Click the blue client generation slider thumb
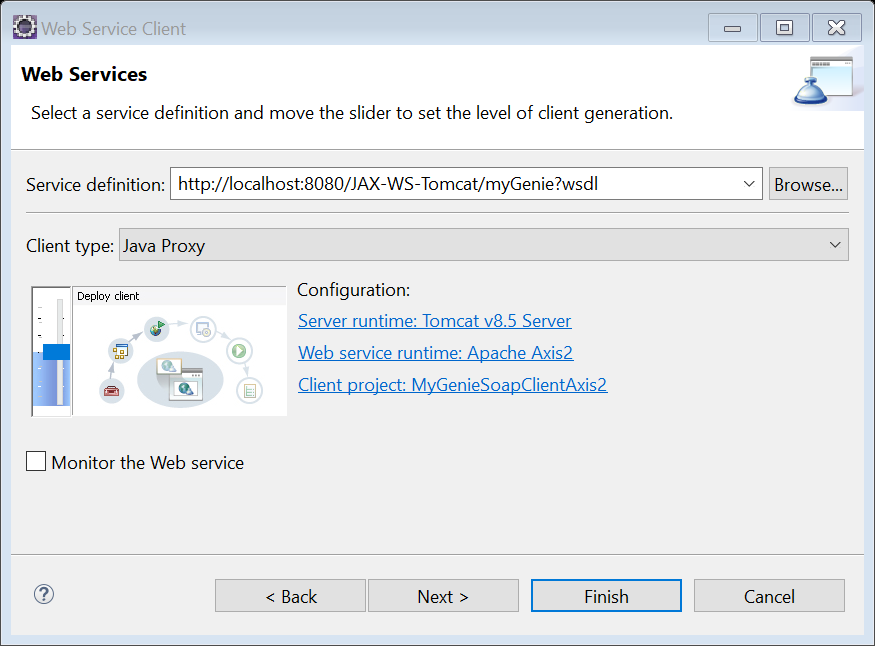 click(x=56, y=351)
